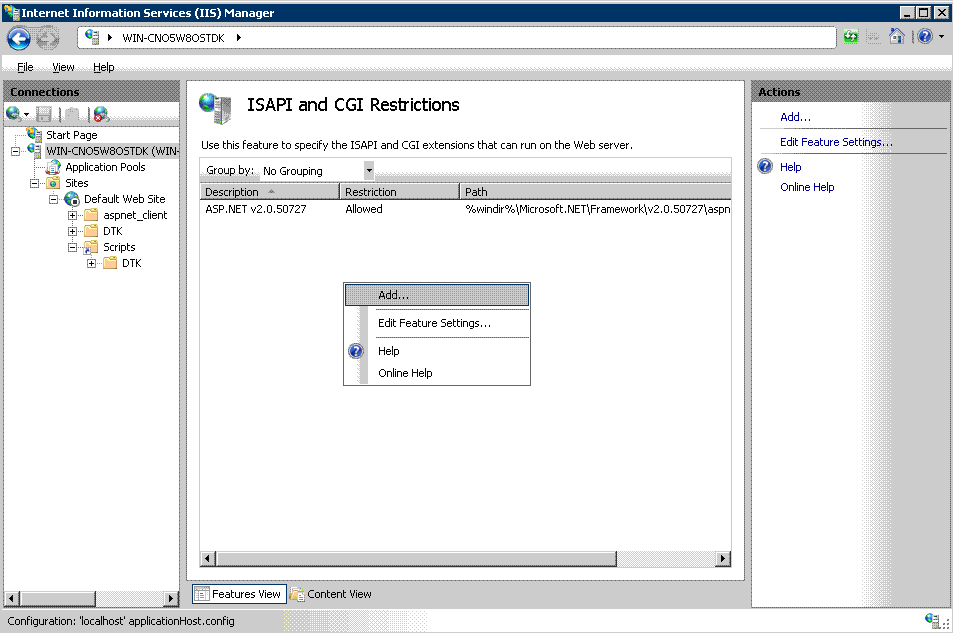
Task: Open the File menu
Action: [x=25, y=67]
